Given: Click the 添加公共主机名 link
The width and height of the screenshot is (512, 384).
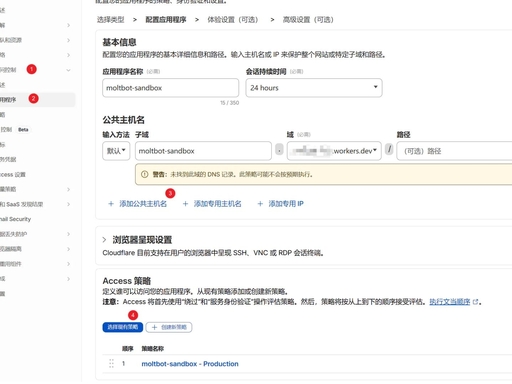Looking at the screenshot, I should click(138, 204).
